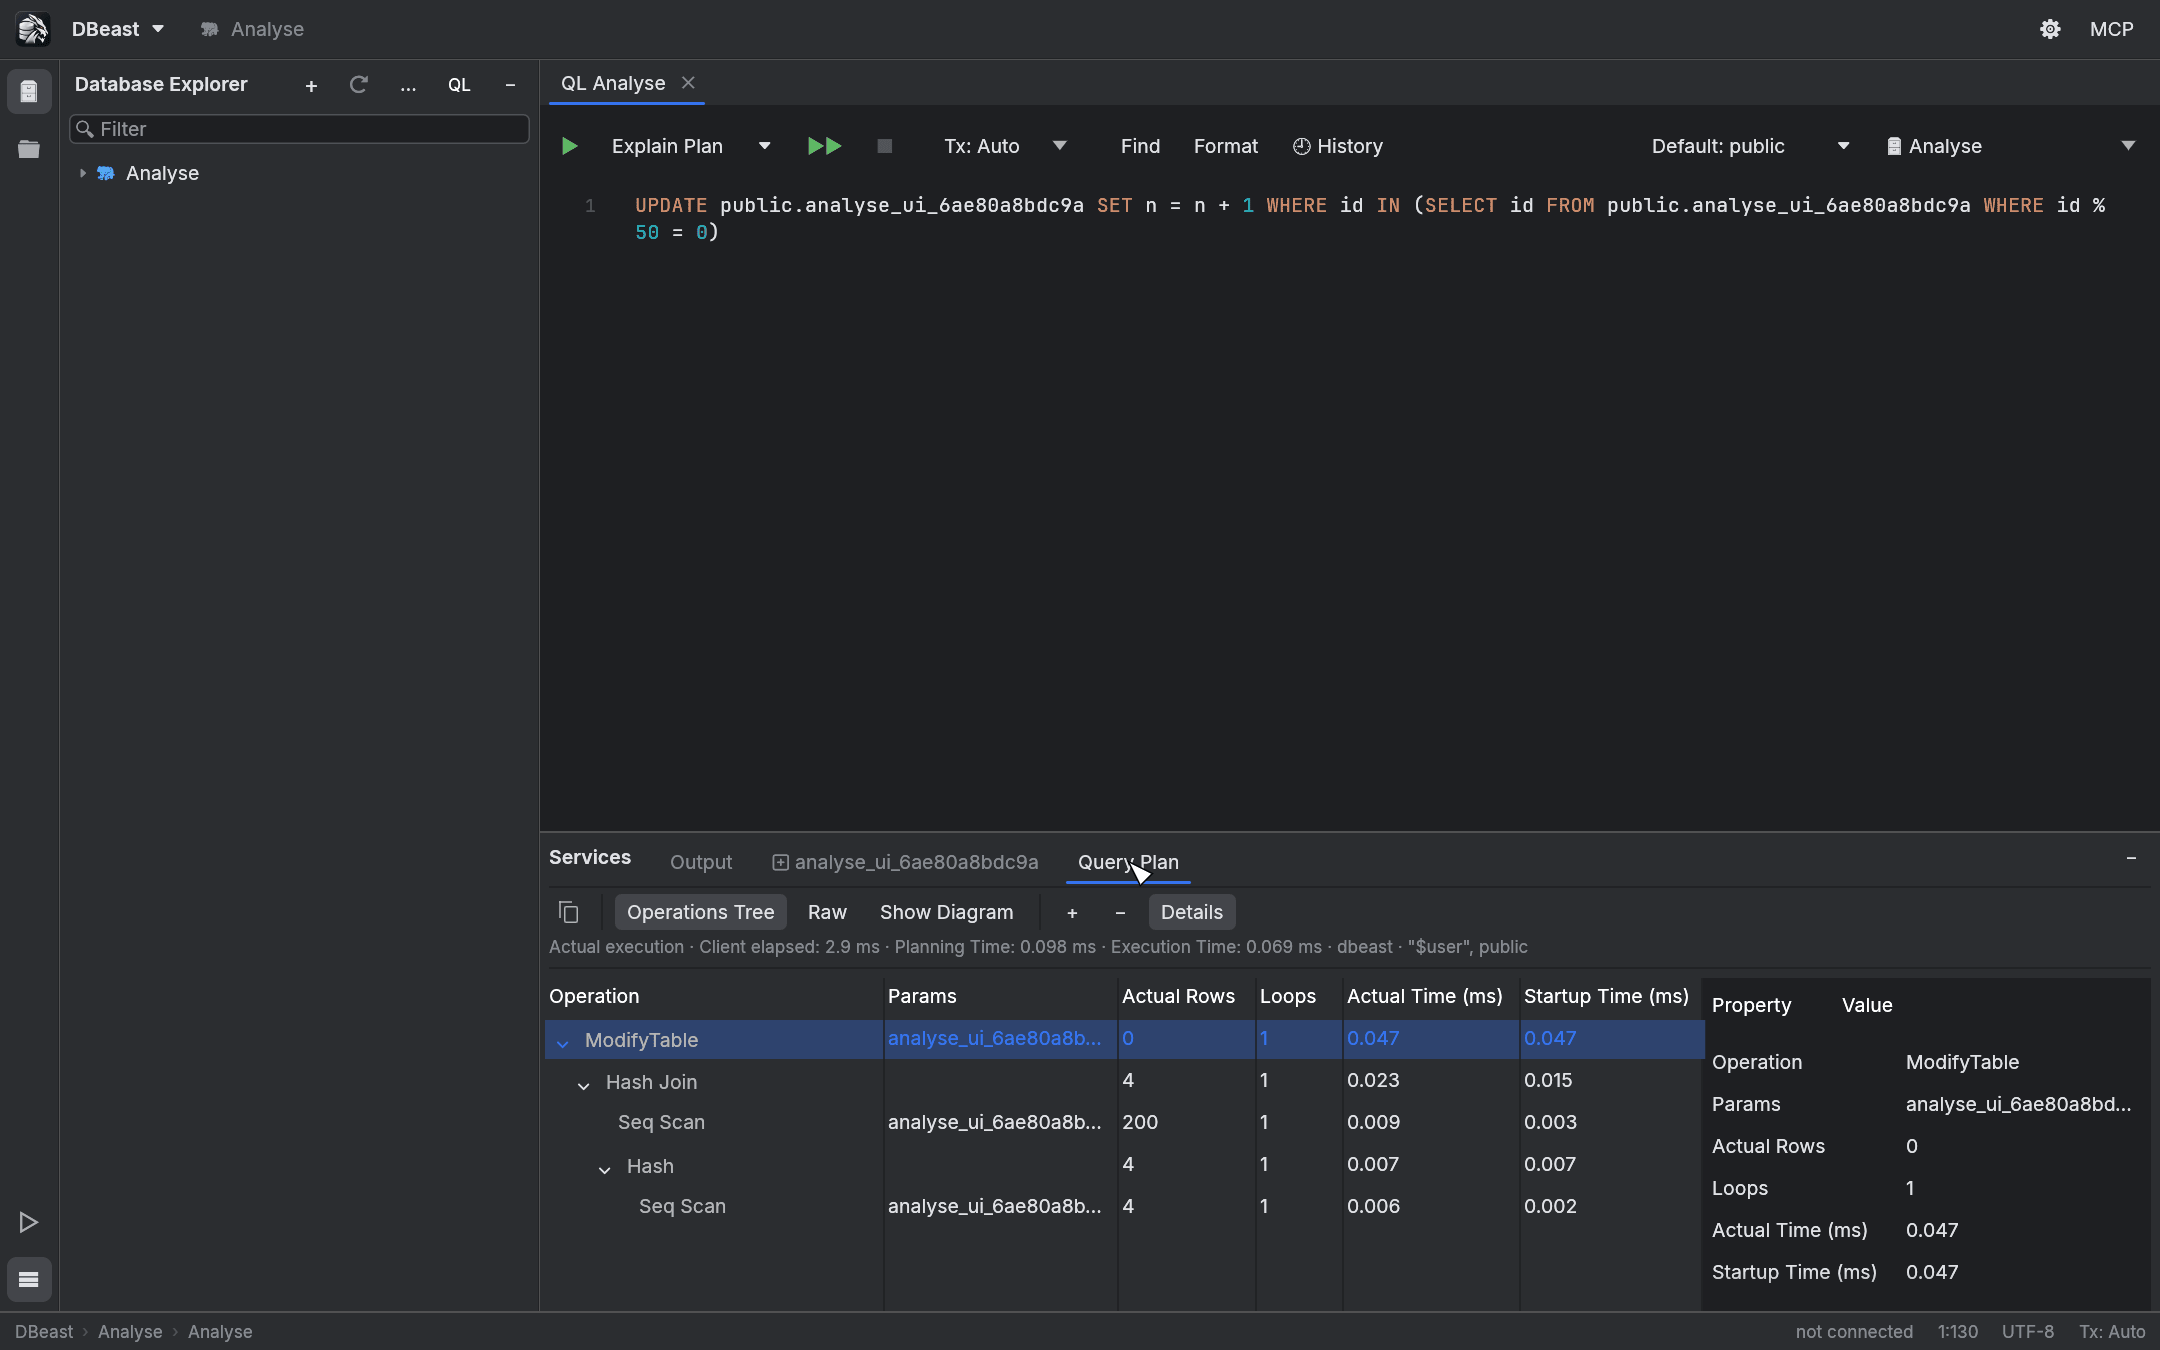The width and height of the screenshot is (2160, 1350).
Task: Open the analyse_ui_6ae80a8bdc9a result tab
Action: pyautogui.click(x=905, y=862)
